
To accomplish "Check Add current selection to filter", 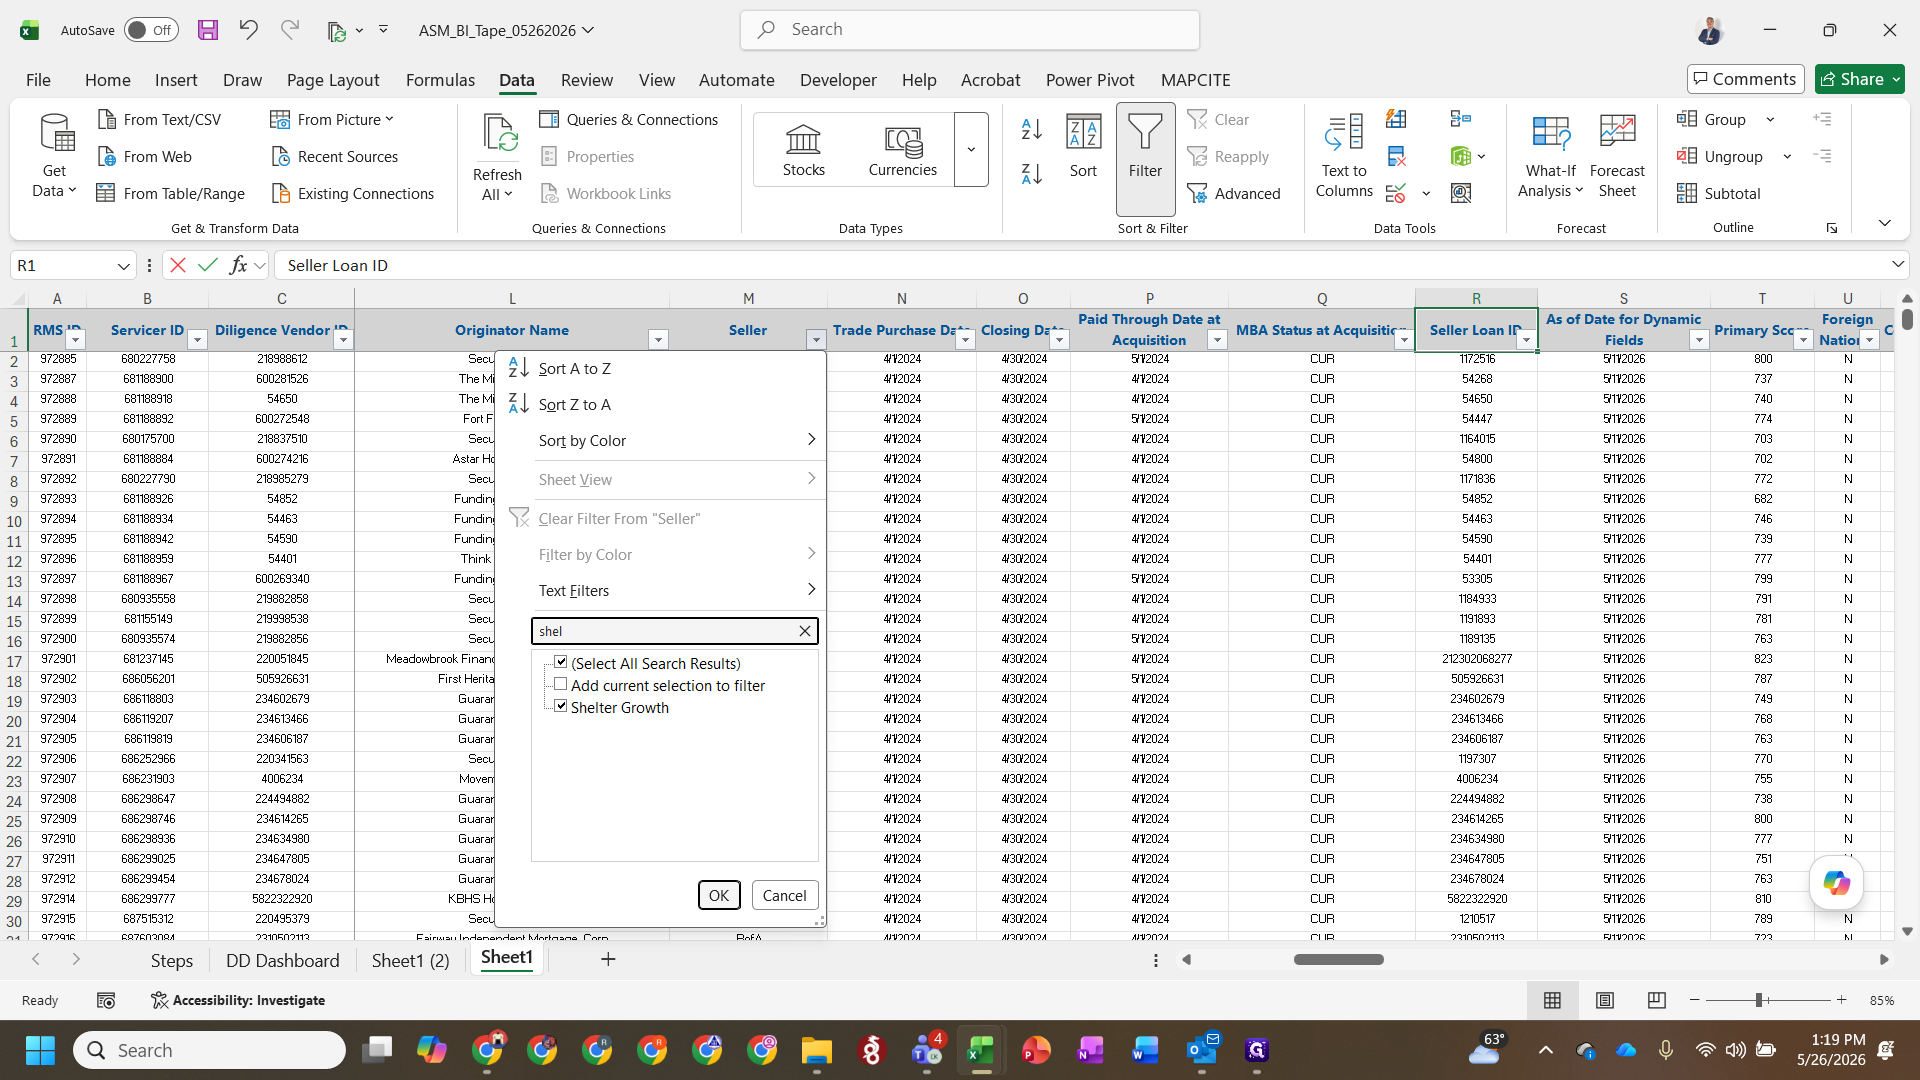I will tap(561, 684).
